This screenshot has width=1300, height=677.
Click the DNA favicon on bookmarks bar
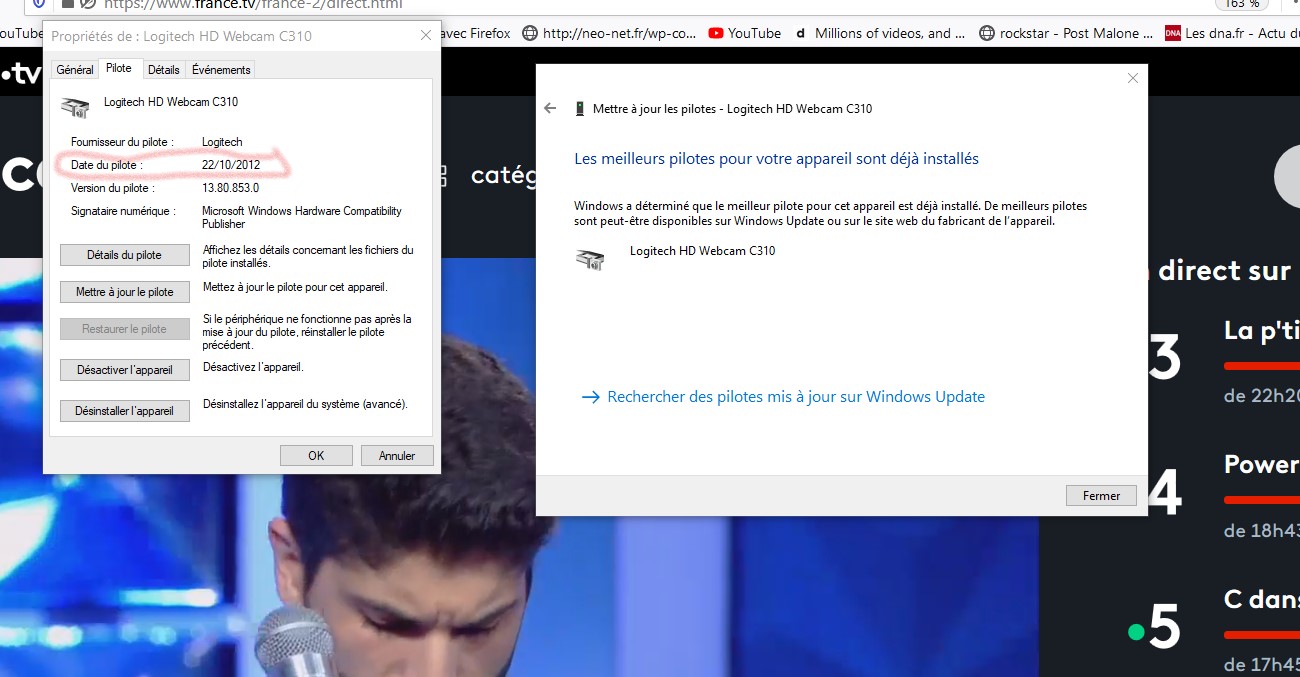[x=1172, y=33]
